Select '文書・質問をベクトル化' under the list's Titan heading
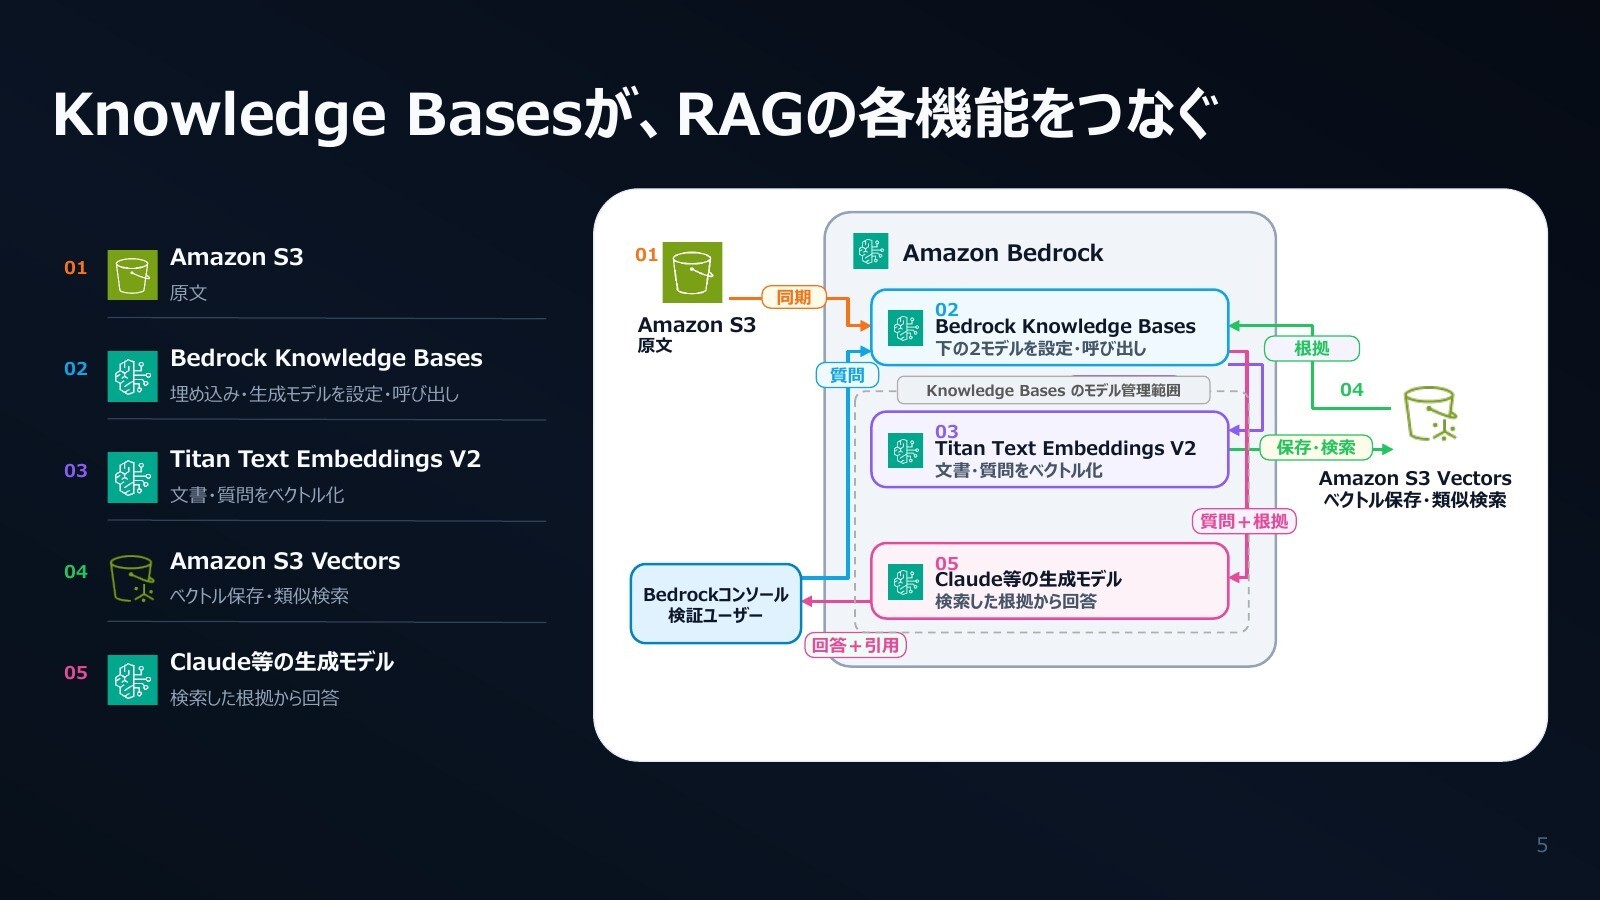The image size is (1600, 900). tap(257, 495)
